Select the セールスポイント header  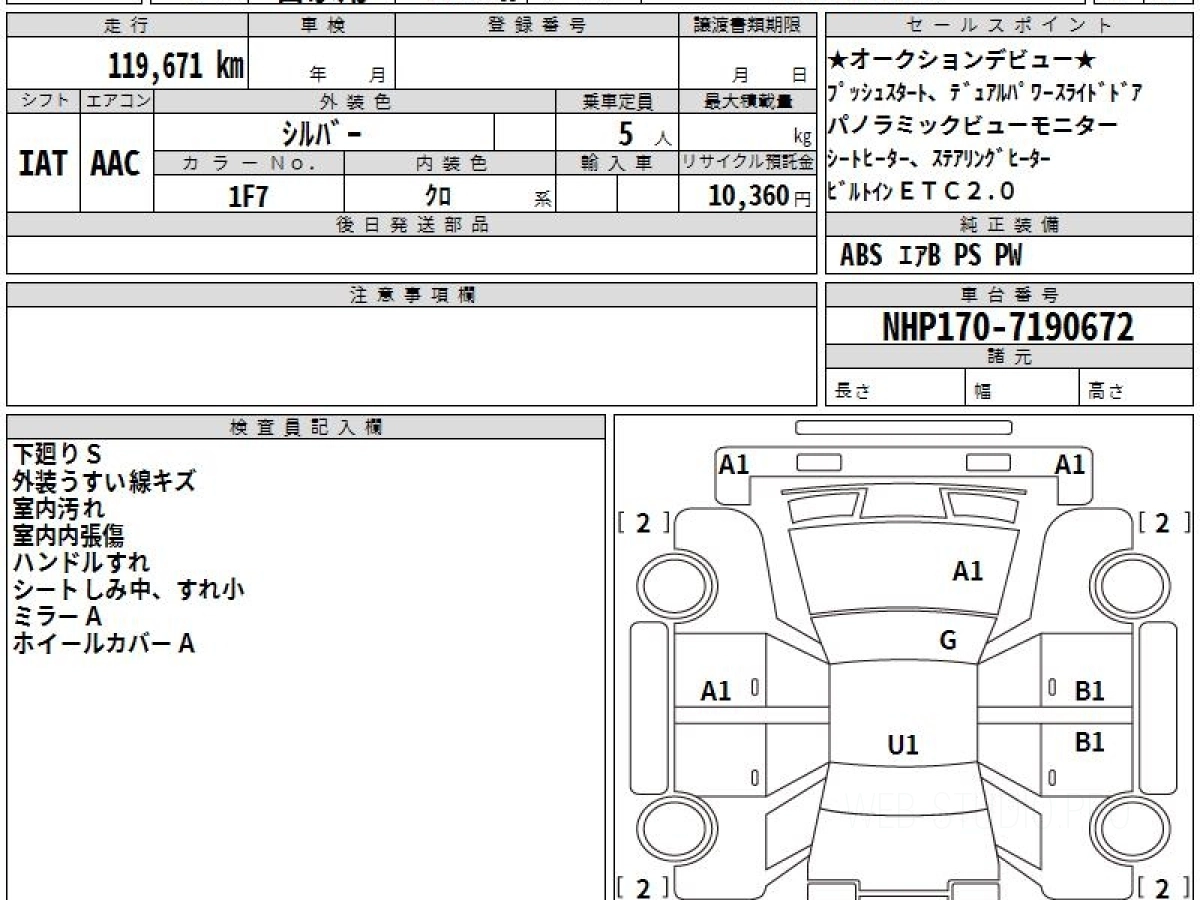(x=1010, y=26)
